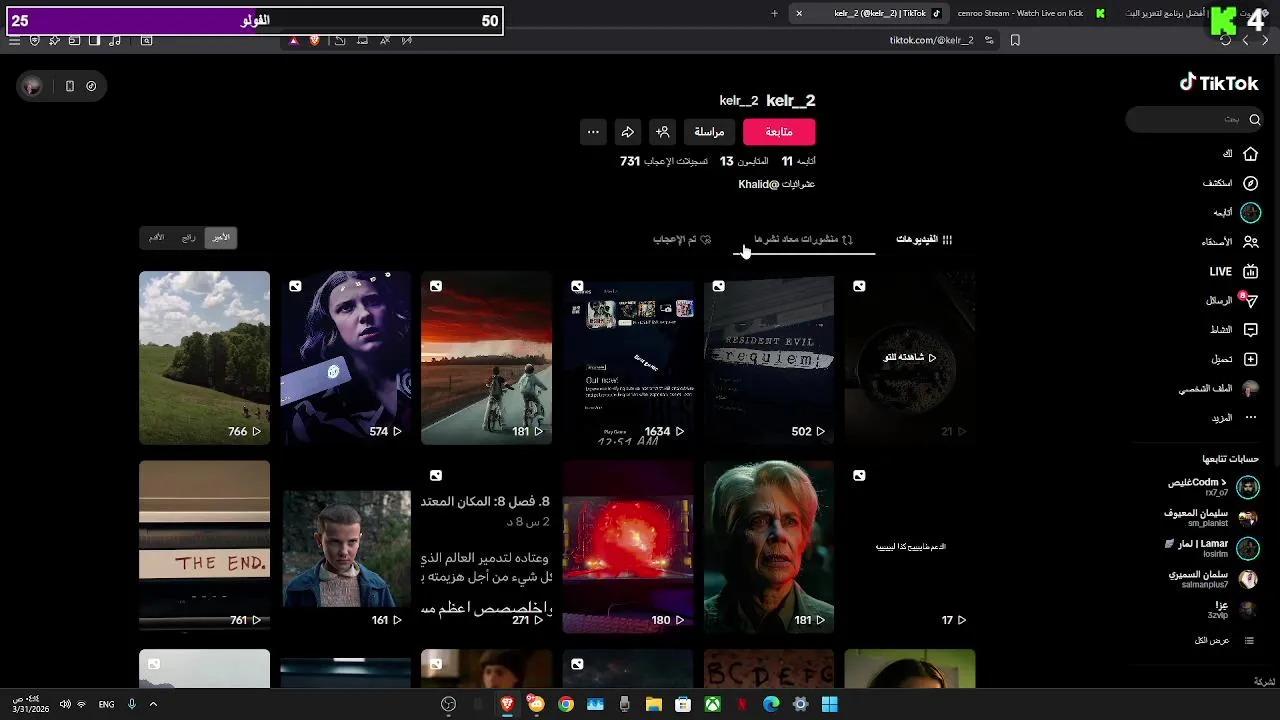Reload the page with refresh icon
This screenshot has height=720, width=1280.
1225,40
